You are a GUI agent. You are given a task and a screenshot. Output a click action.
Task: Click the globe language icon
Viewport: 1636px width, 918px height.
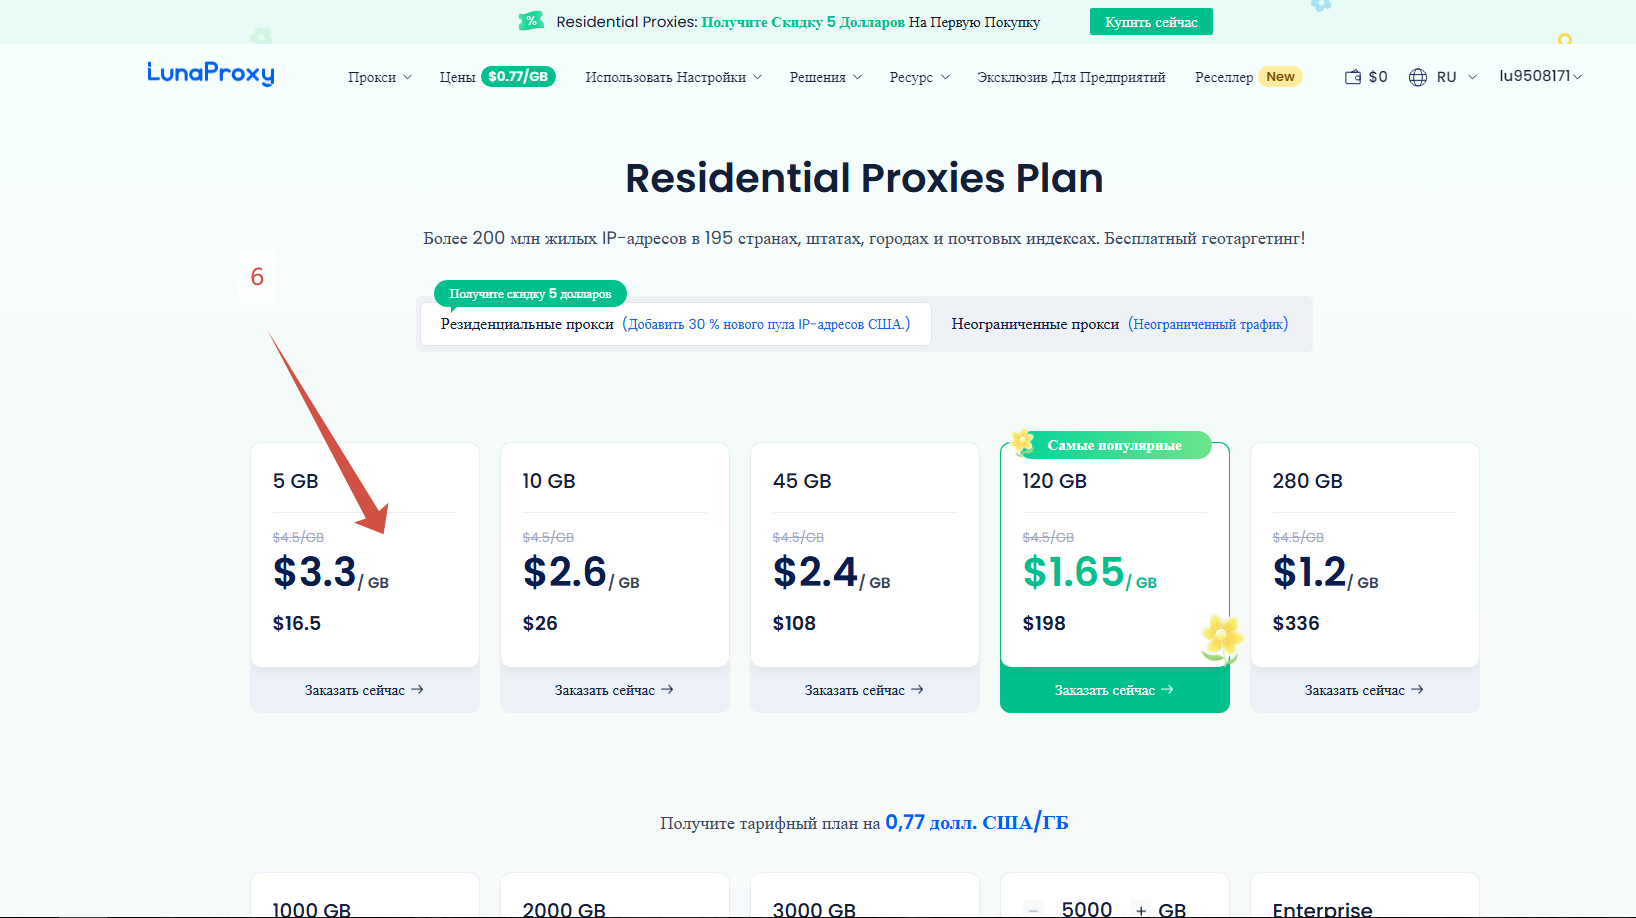pyautogui.click(x=1417, y=77)
